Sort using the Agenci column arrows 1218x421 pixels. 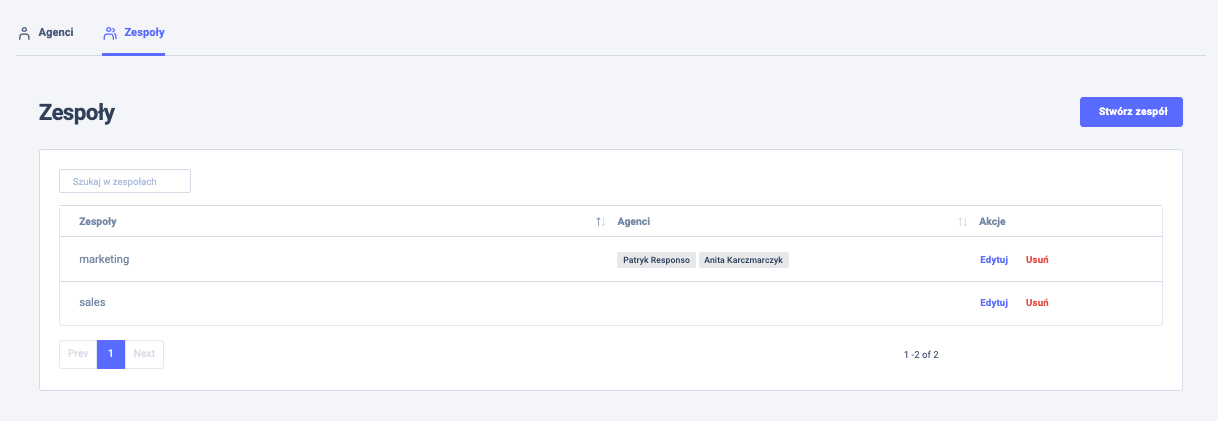point(962,221)
